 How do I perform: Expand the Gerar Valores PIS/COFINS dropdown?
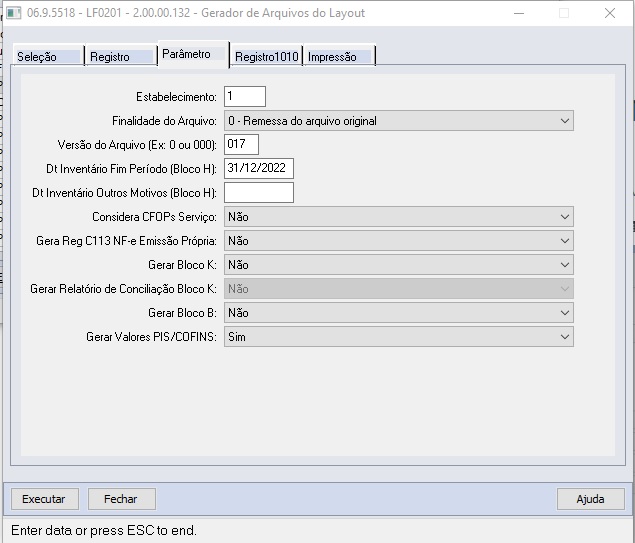pyautogui.click(x=399, y=336)
